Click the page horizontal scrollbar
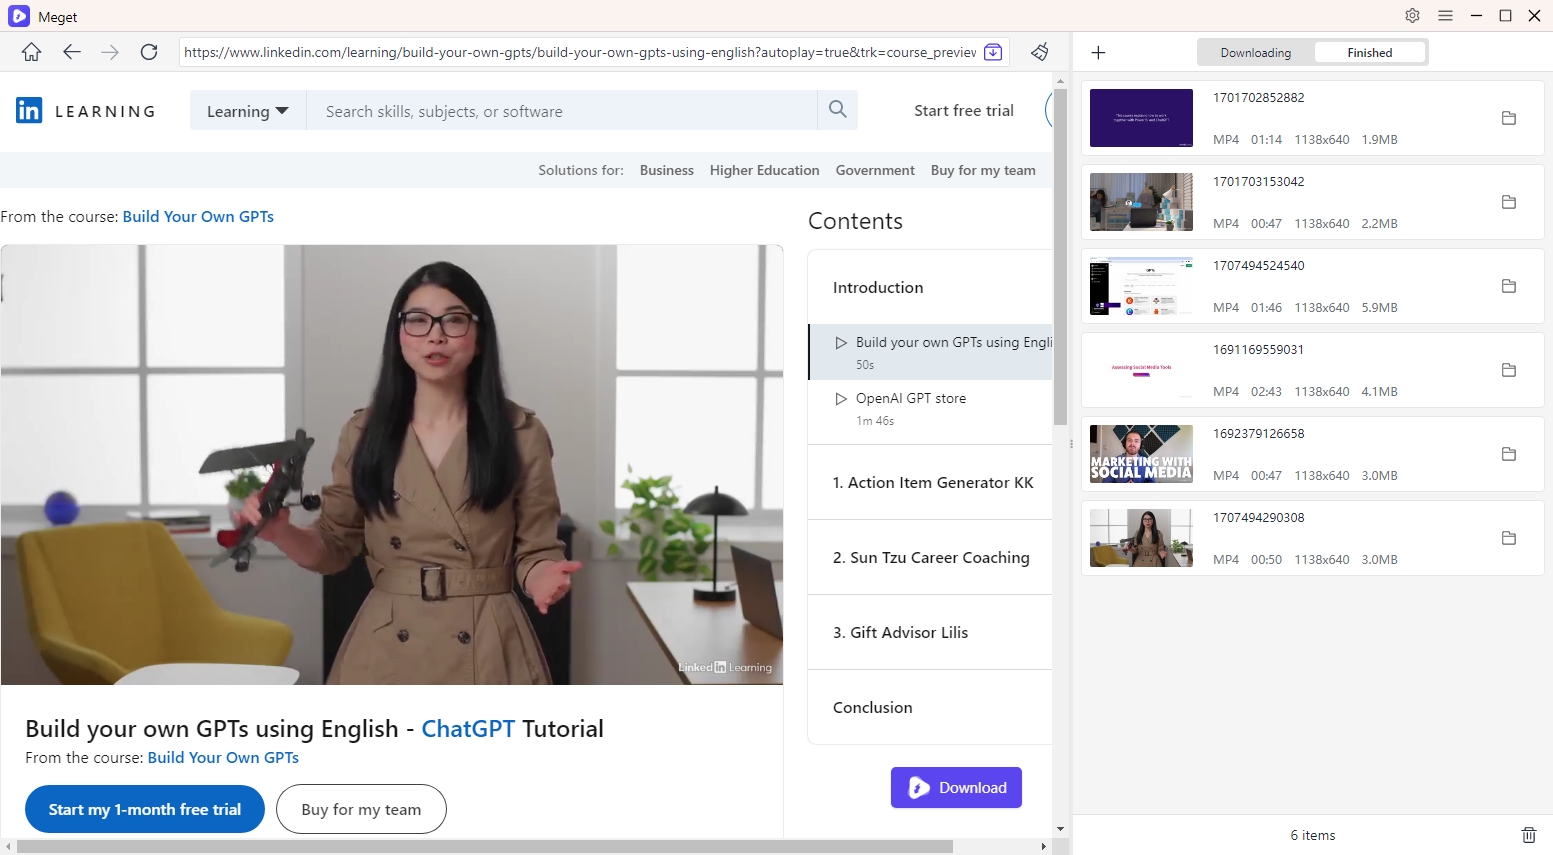Image resolution: width=1553 pixels, height=855 pixels. point(485,847)
